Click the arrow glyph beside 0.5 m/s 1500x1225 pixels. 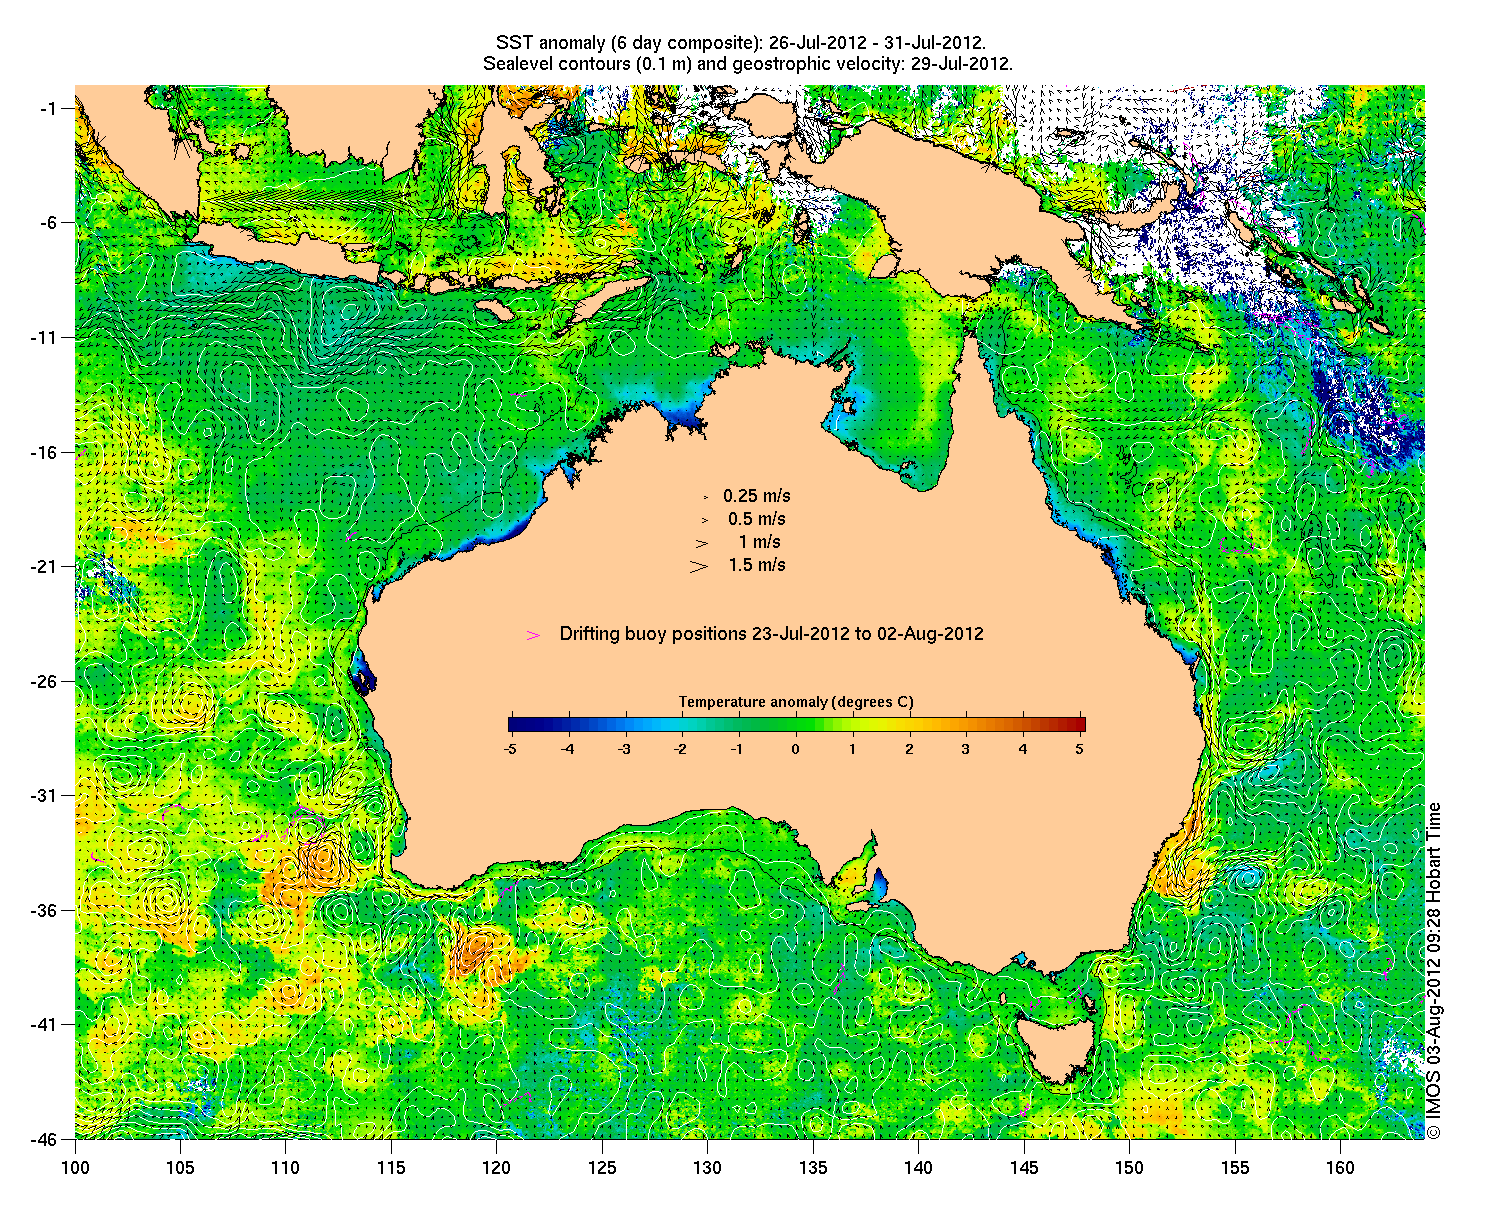704,520
